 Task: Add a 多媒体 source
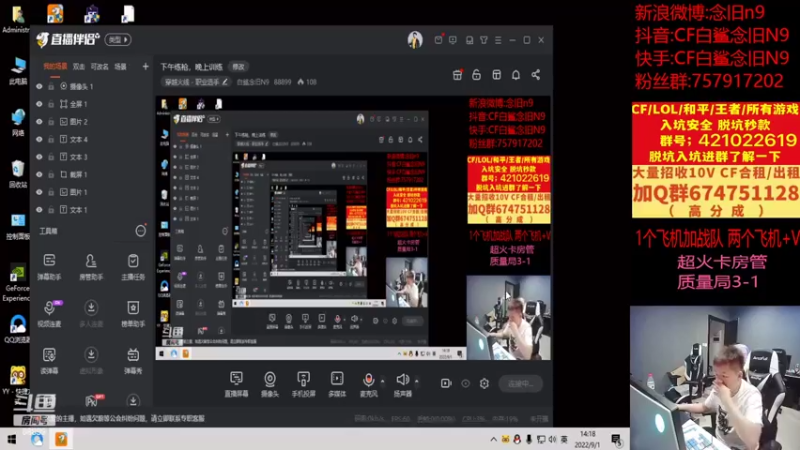point(337,384)
